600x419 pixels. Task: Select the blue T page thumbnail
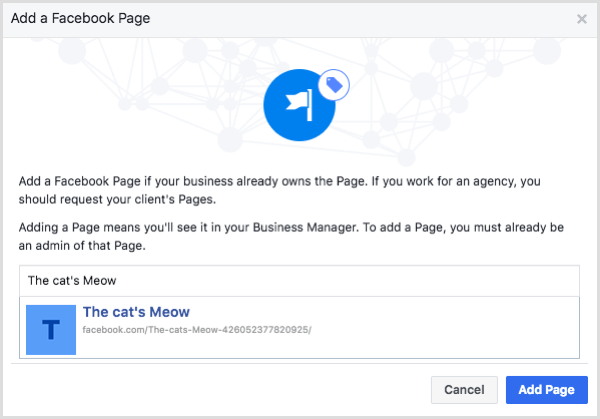51,329
